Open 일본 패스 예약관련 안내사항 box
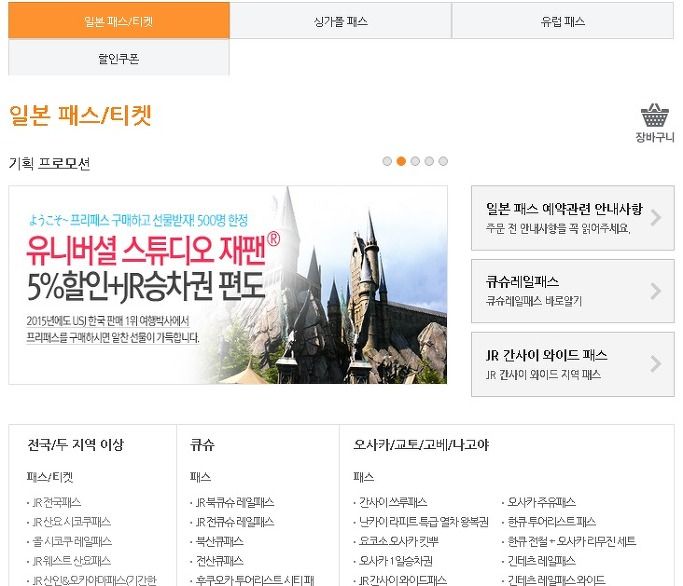Image resolution: width=683 pixels, height=586 pixels. pos(573,218)
